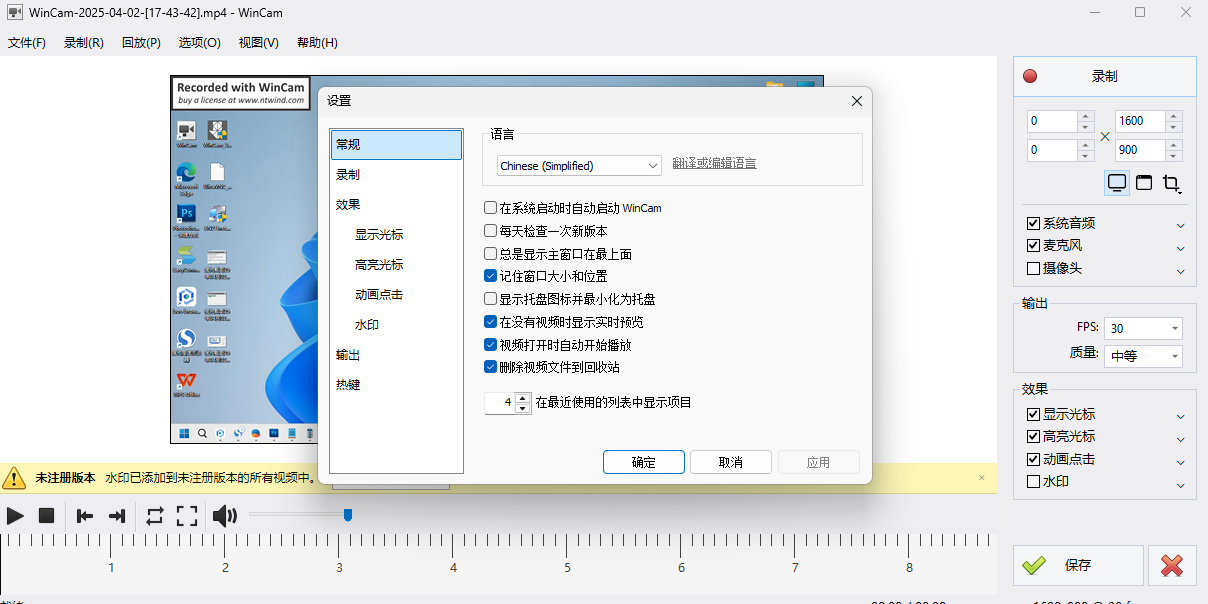Image resolution: width=1208 pixels, height=604 pixels.
Task: Enable 每天检查一次新版本 checkbox
Action: pyautogui.click(x=491, y=231)
